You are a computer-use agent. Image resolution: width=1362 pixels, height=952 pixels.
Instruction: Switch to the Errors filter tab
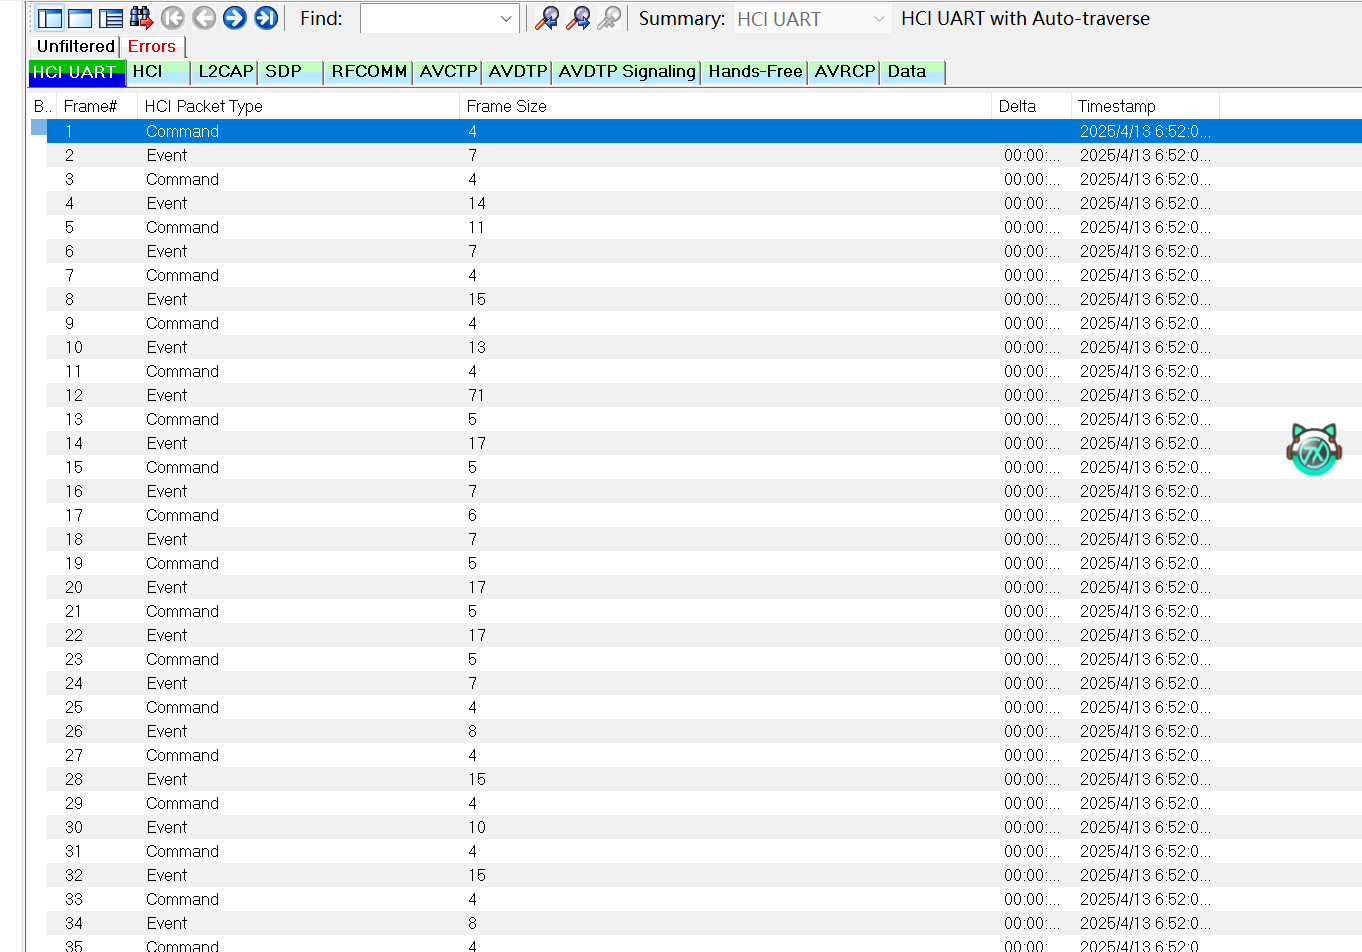pos(152,46)
